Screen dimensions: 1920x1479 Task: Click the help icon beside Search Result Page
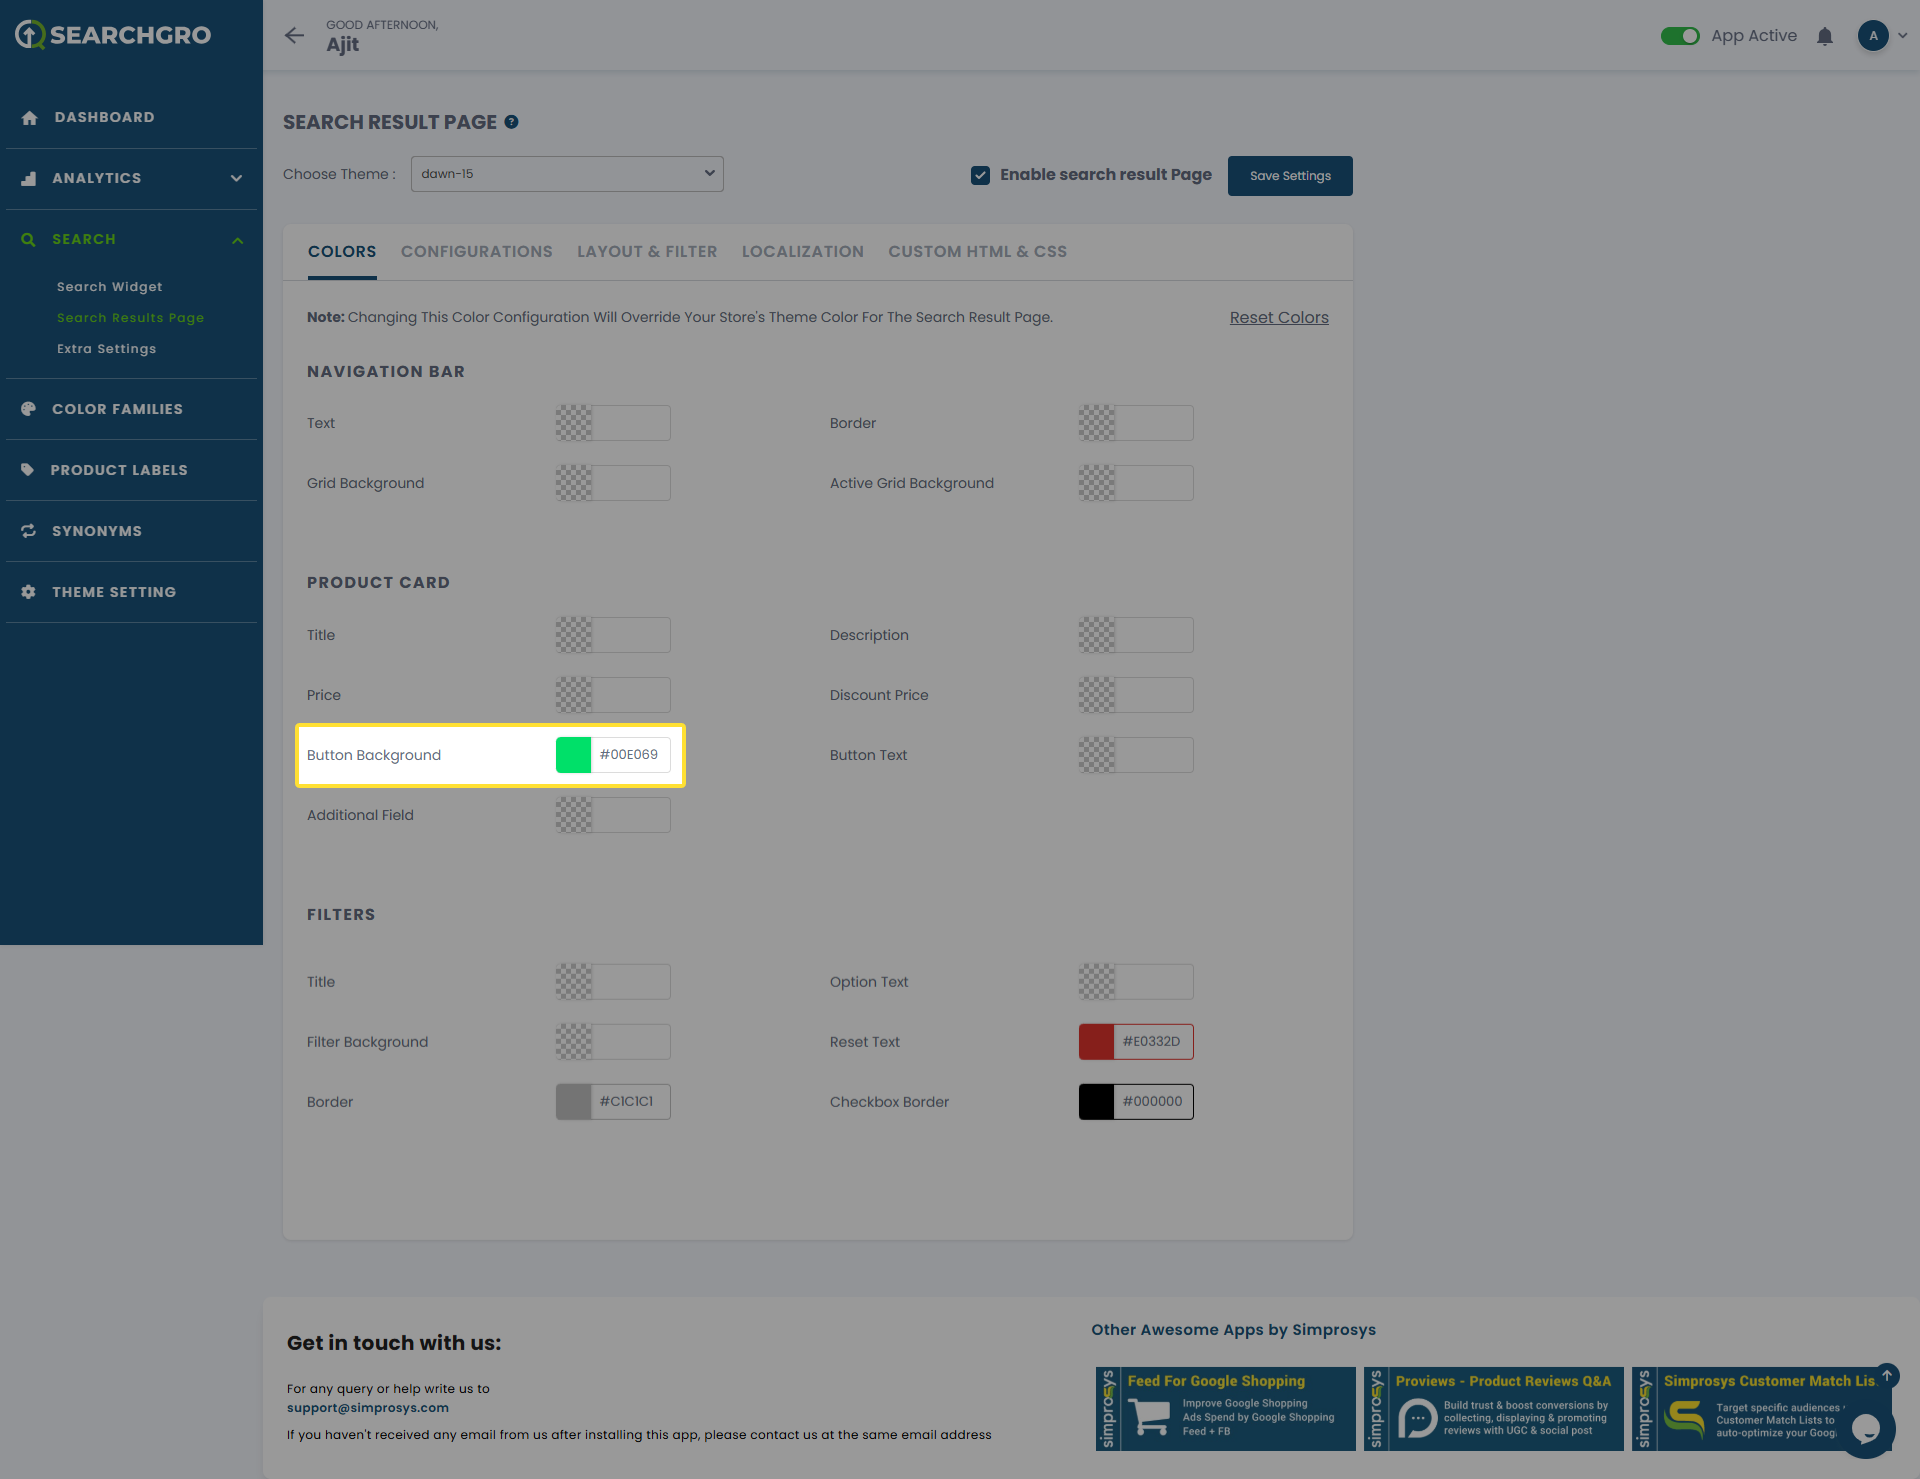click(x=511, y=122)
